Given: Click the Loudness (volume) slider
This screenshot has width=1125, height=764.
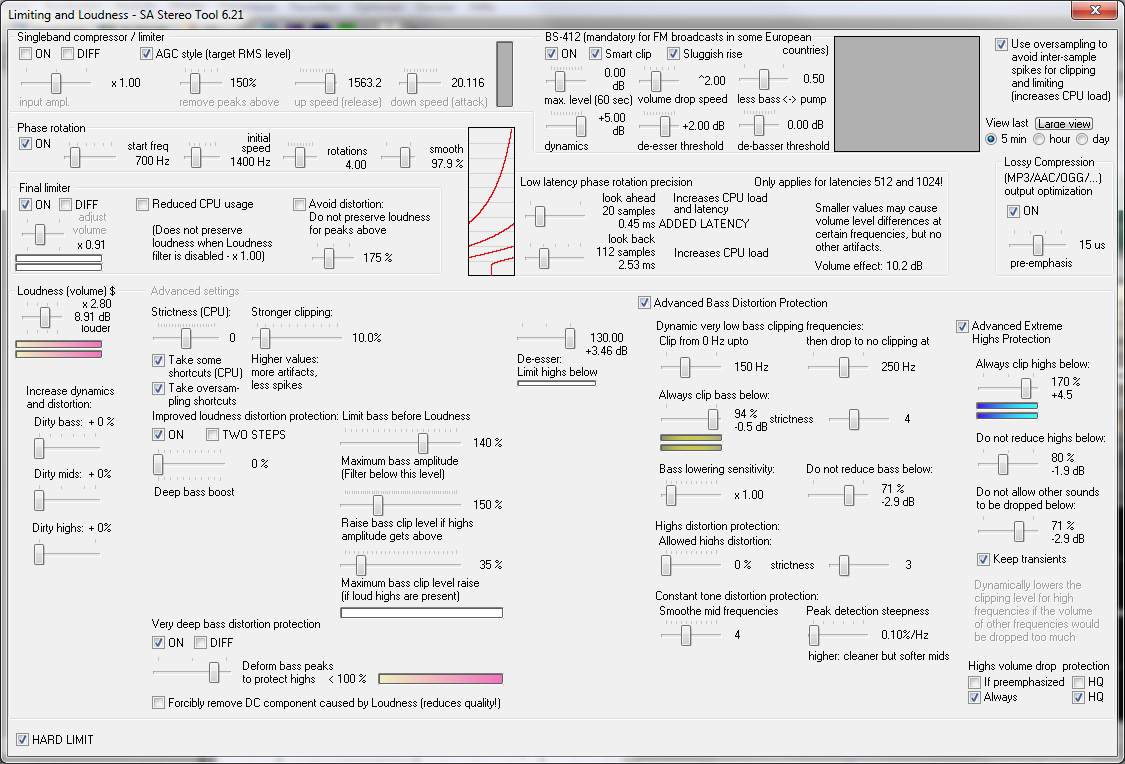Looking at the screenshot, I should pyautogui.click(x=42, y=316).
